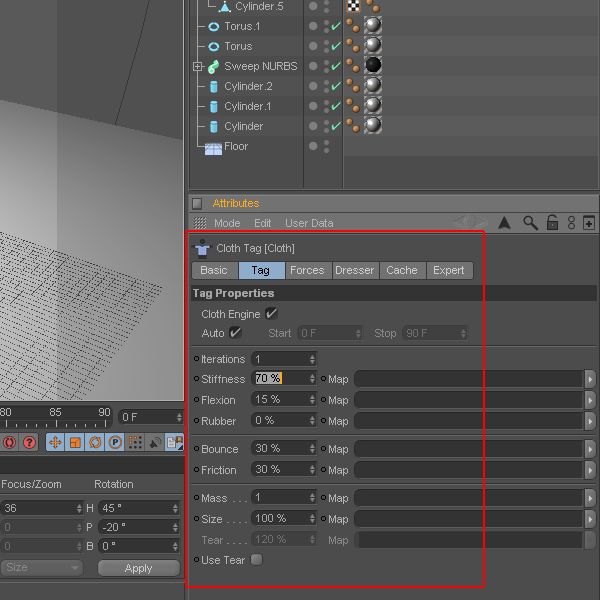Click the material tag sphere on Cylinder row

[373, 125]
